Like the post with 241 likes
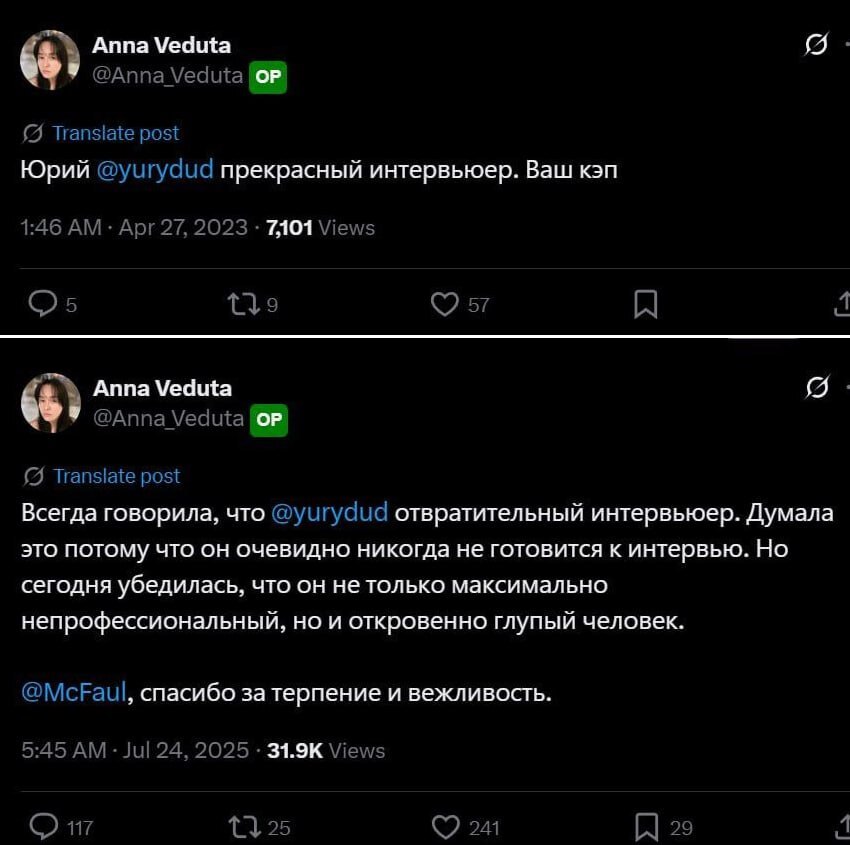850x845 pixels. pyautogui.click(x=445, y=826)
